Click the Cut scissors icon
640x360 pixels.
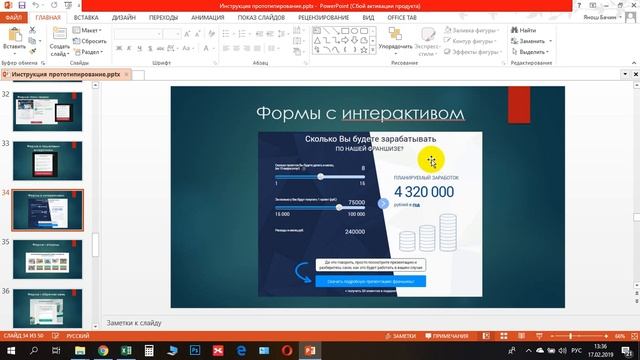coord(32,30)
